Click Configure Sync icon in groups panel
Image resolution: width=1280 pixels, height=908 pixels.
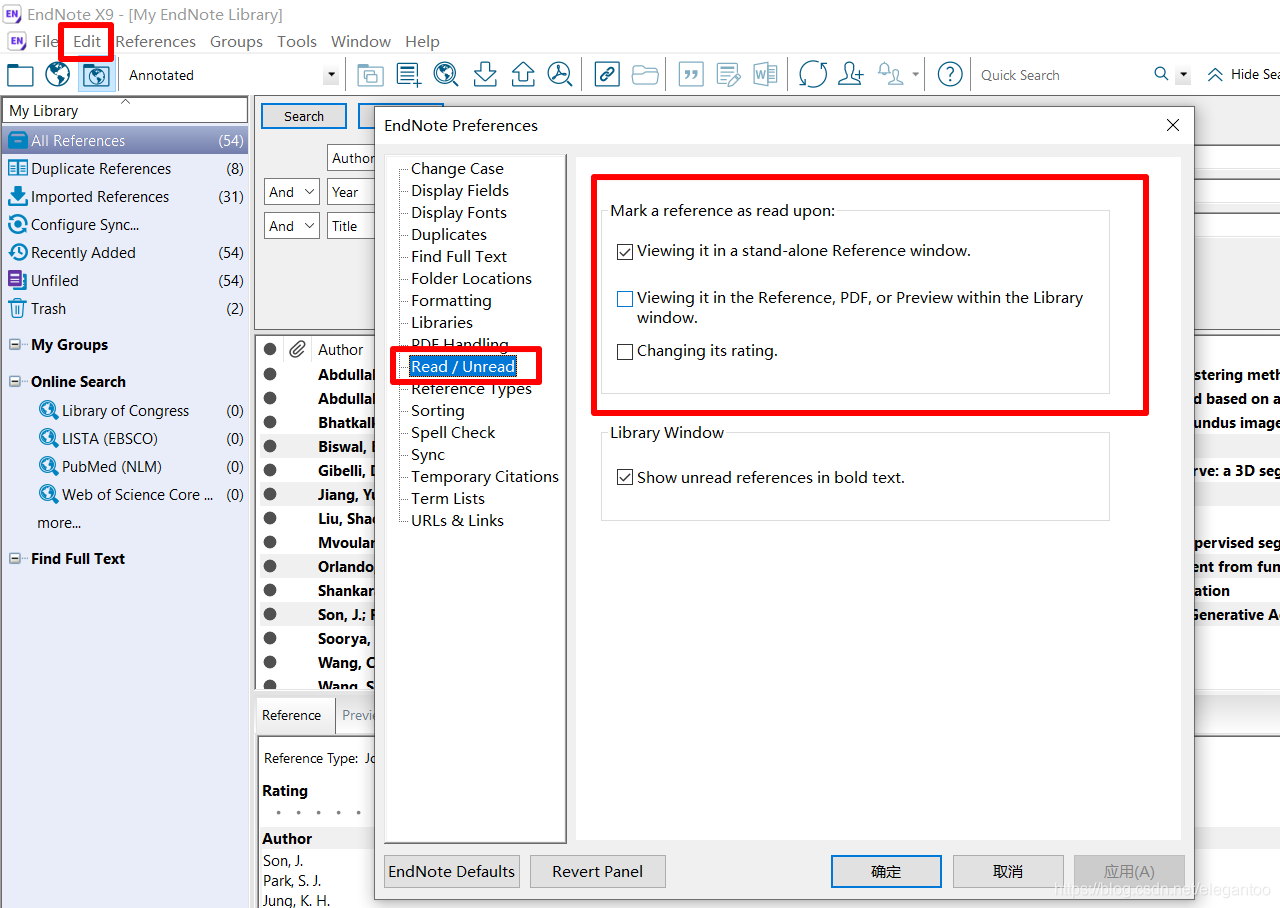point(17,224)
